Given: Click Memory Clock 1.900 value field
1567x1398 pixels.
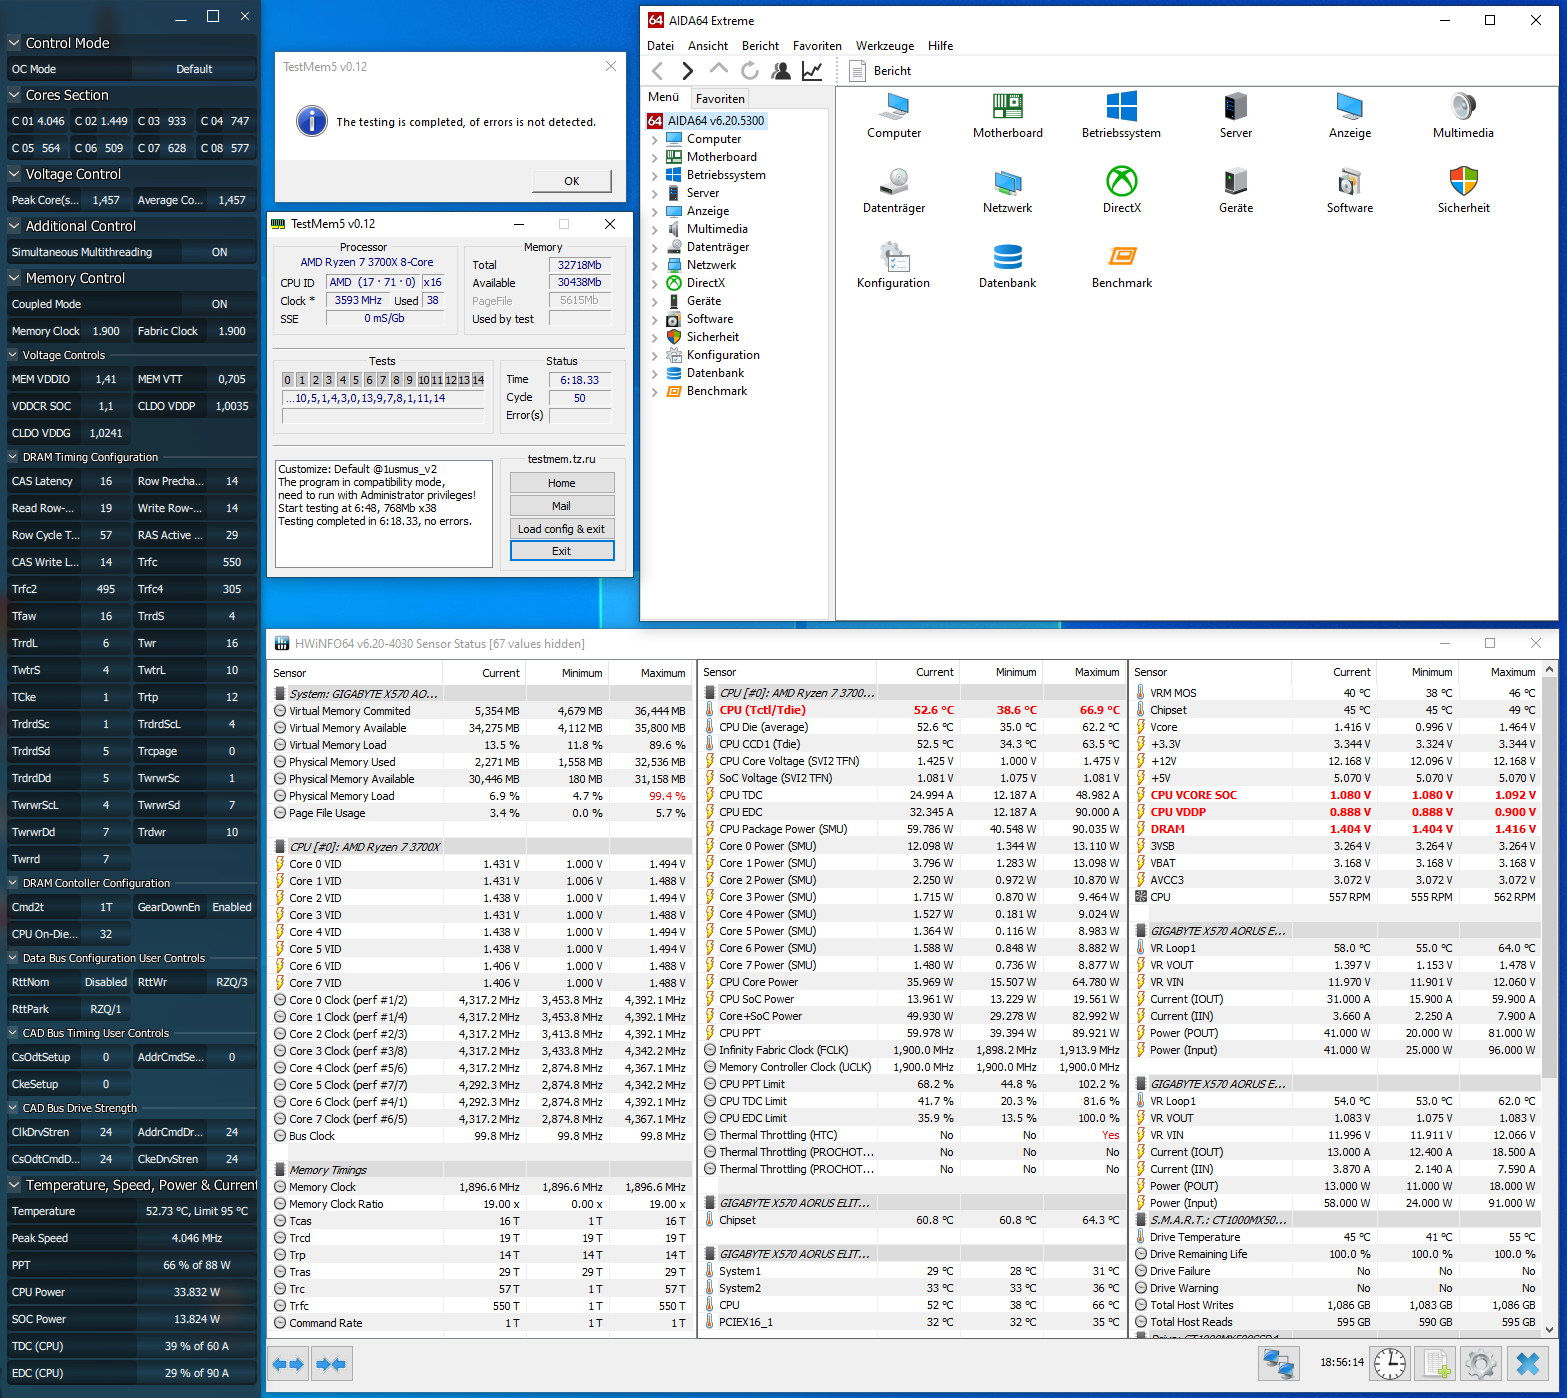Looking at the screenshot, I should [x=106, y=331].
